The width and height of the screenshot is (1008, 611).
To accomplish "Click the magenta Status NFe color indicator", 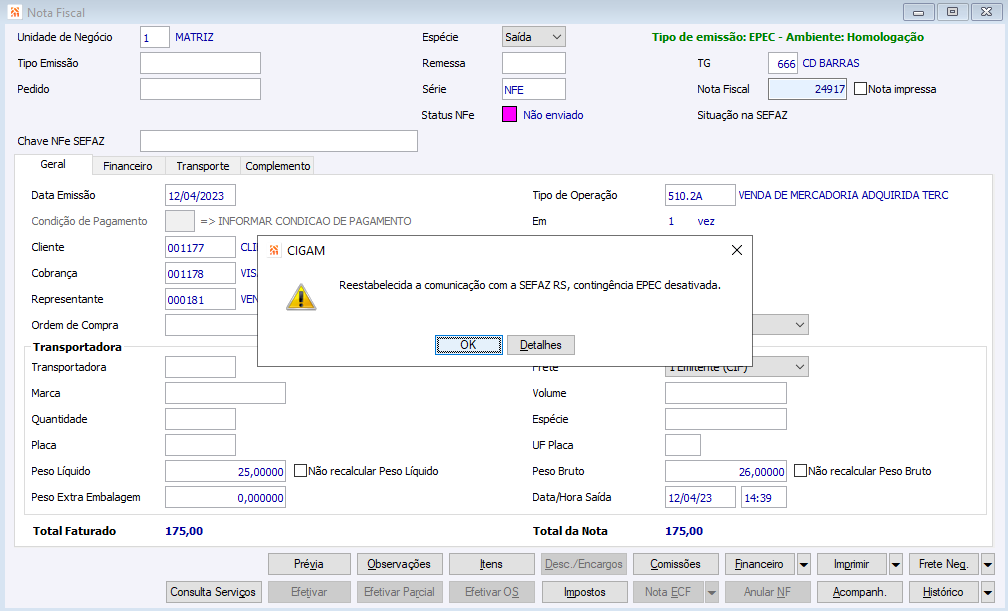I will [509, 114].
